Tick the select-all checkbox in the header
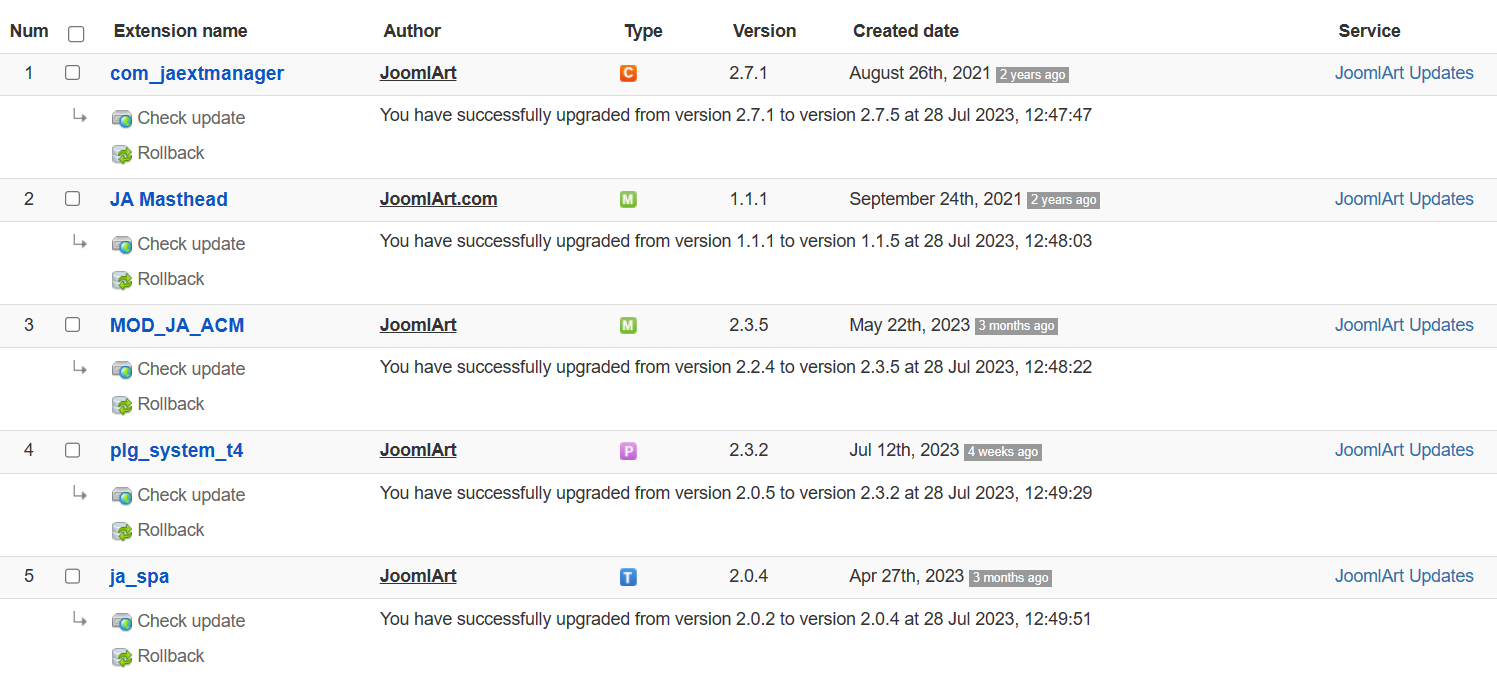The height and width of the screenshot is (677, 1497). point(76,34)
